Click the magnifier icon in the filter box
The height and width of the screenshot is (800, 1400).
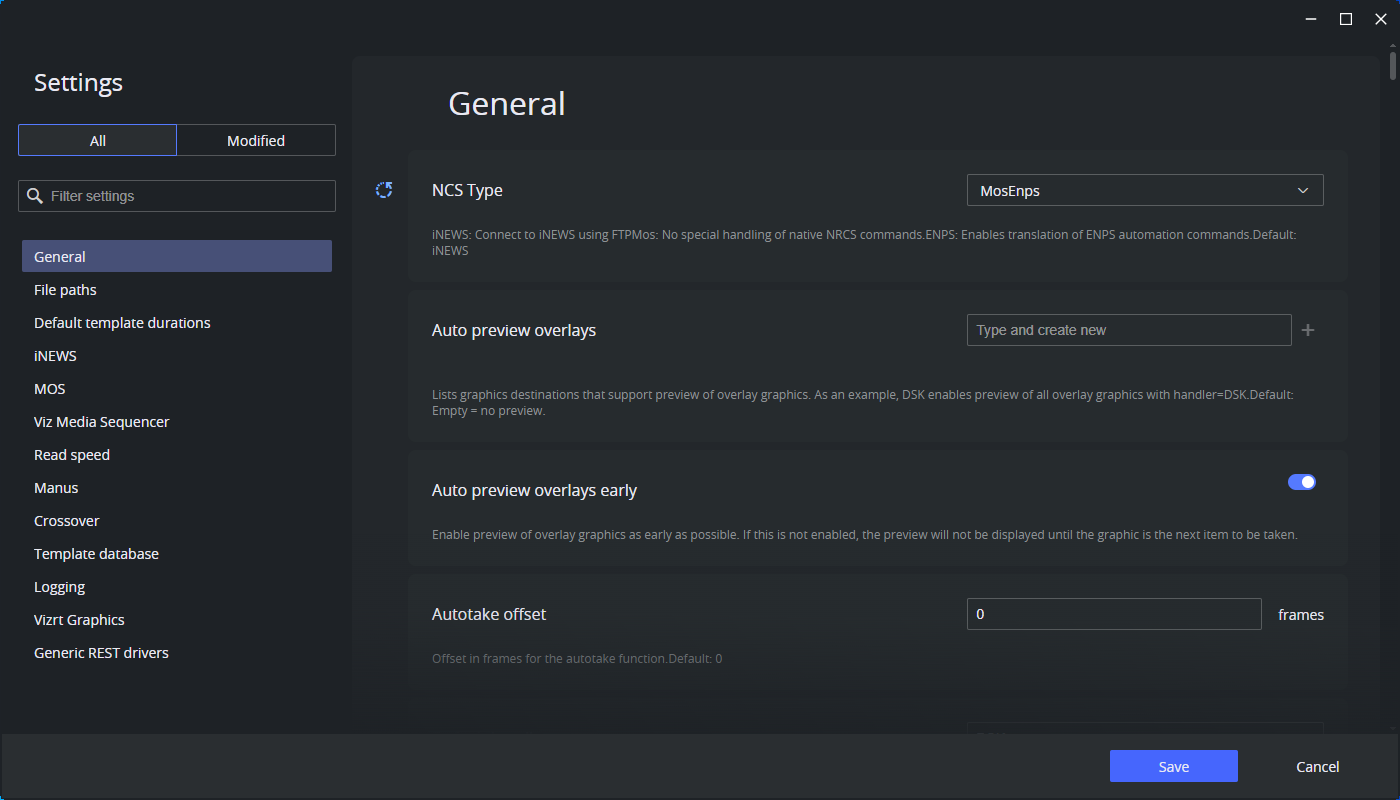[x=33, y=195]
